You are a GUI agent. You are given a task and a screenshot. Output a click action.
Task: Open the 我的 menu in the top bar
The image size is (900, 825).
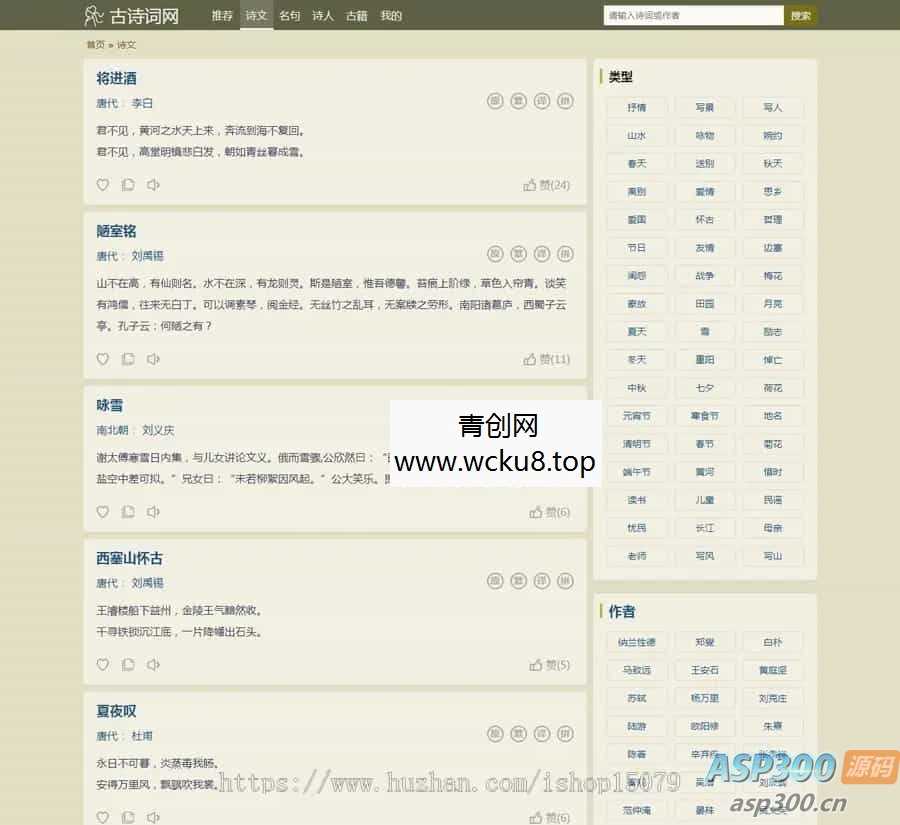pos(390,15)
